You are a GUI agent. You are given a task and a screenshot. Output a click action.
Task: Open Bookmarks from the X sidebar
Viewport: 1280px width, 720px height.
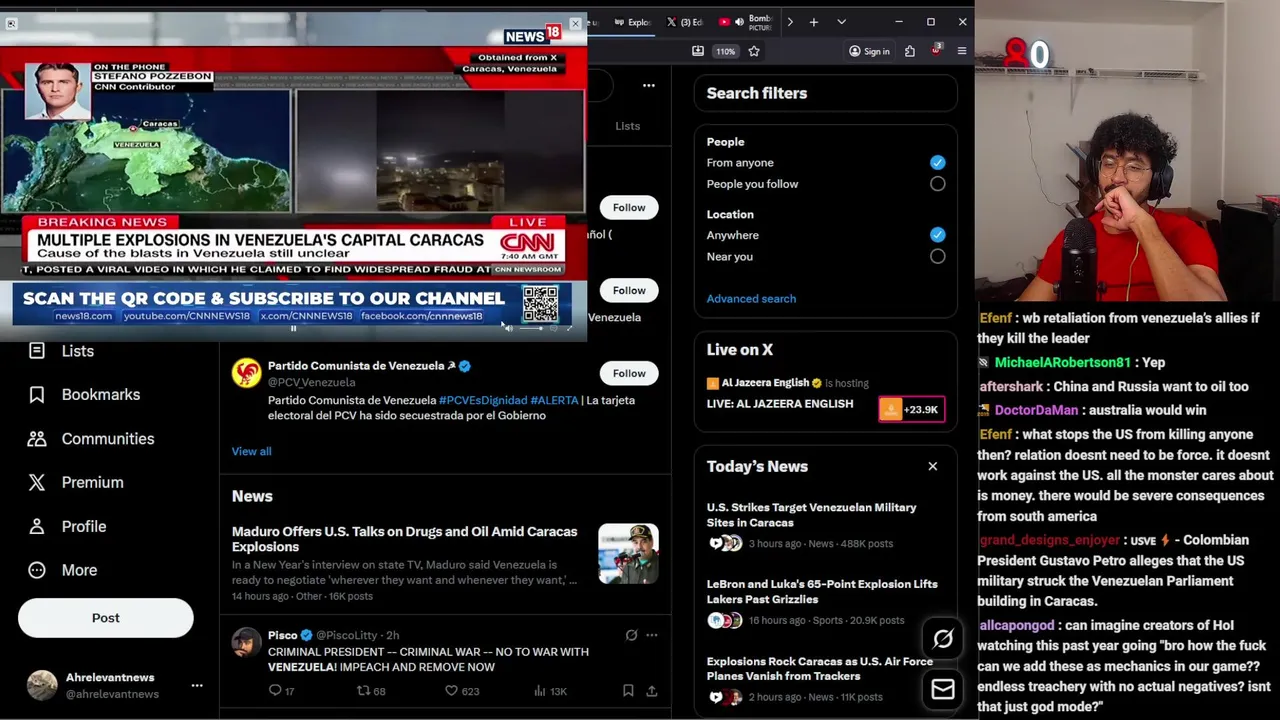point(84,395)
